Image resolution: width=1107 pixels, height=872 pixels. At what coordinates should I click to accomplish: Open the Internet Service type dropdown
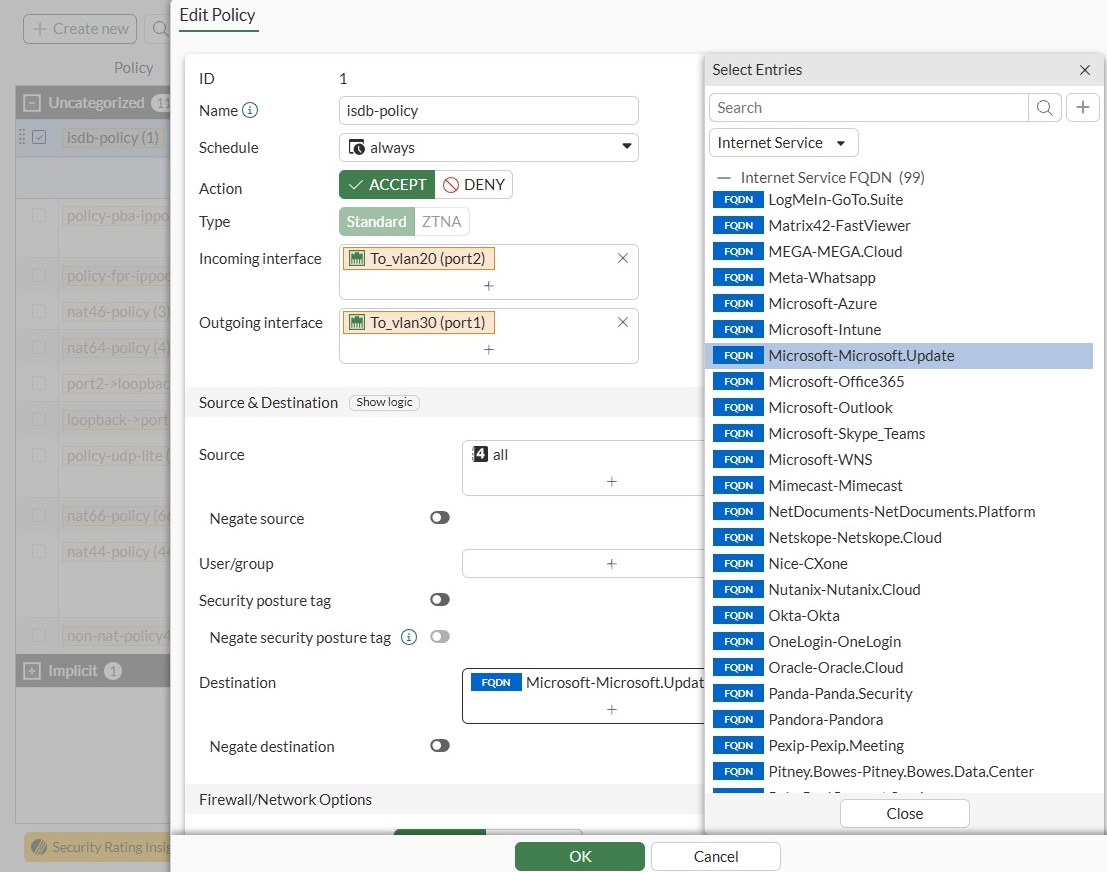pyautogui.click(x=783, y=143)
